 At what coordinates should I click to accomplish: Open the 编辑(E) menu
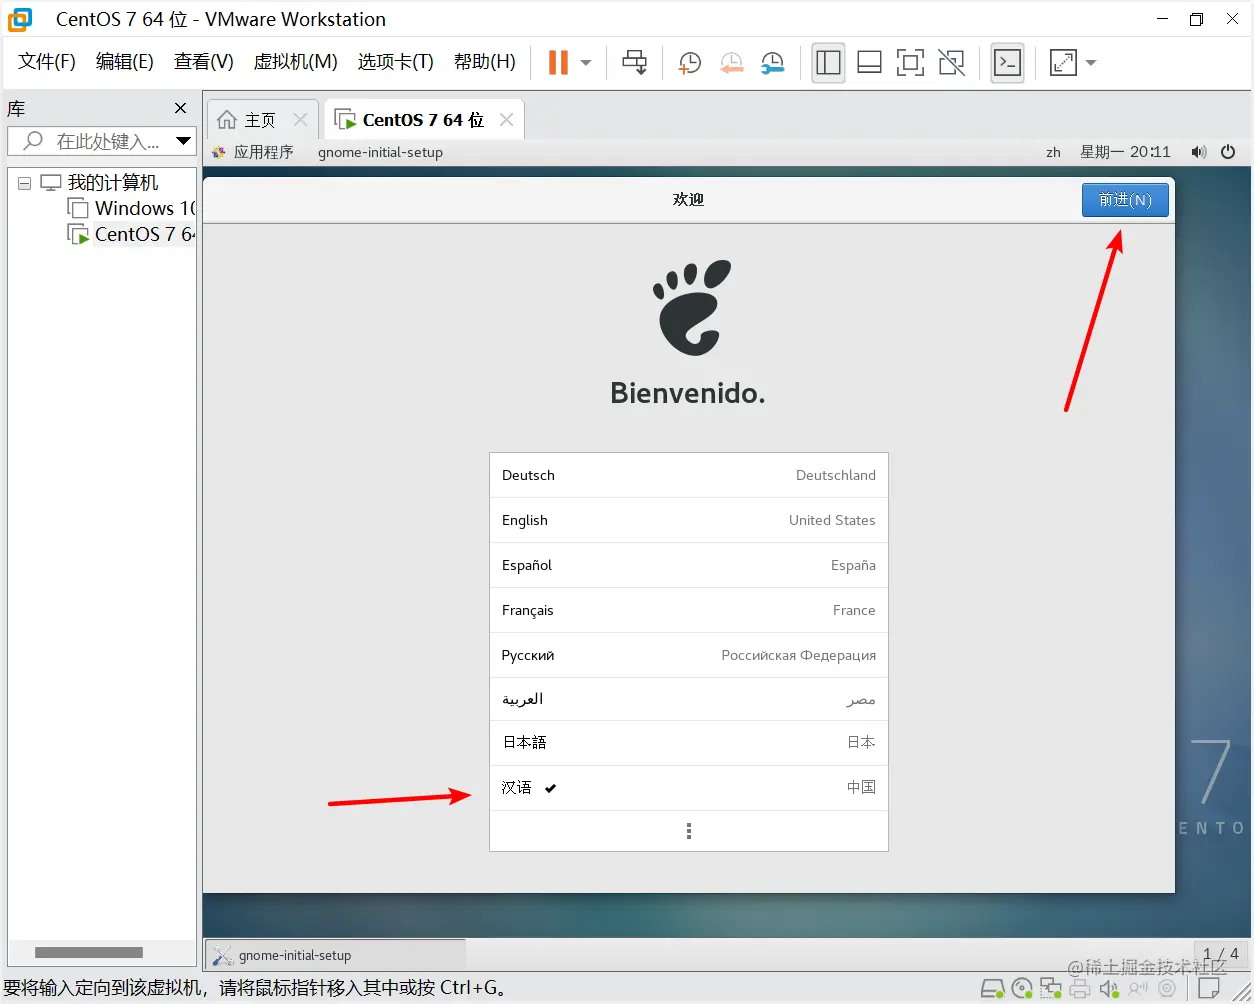(x=125, y=62)
